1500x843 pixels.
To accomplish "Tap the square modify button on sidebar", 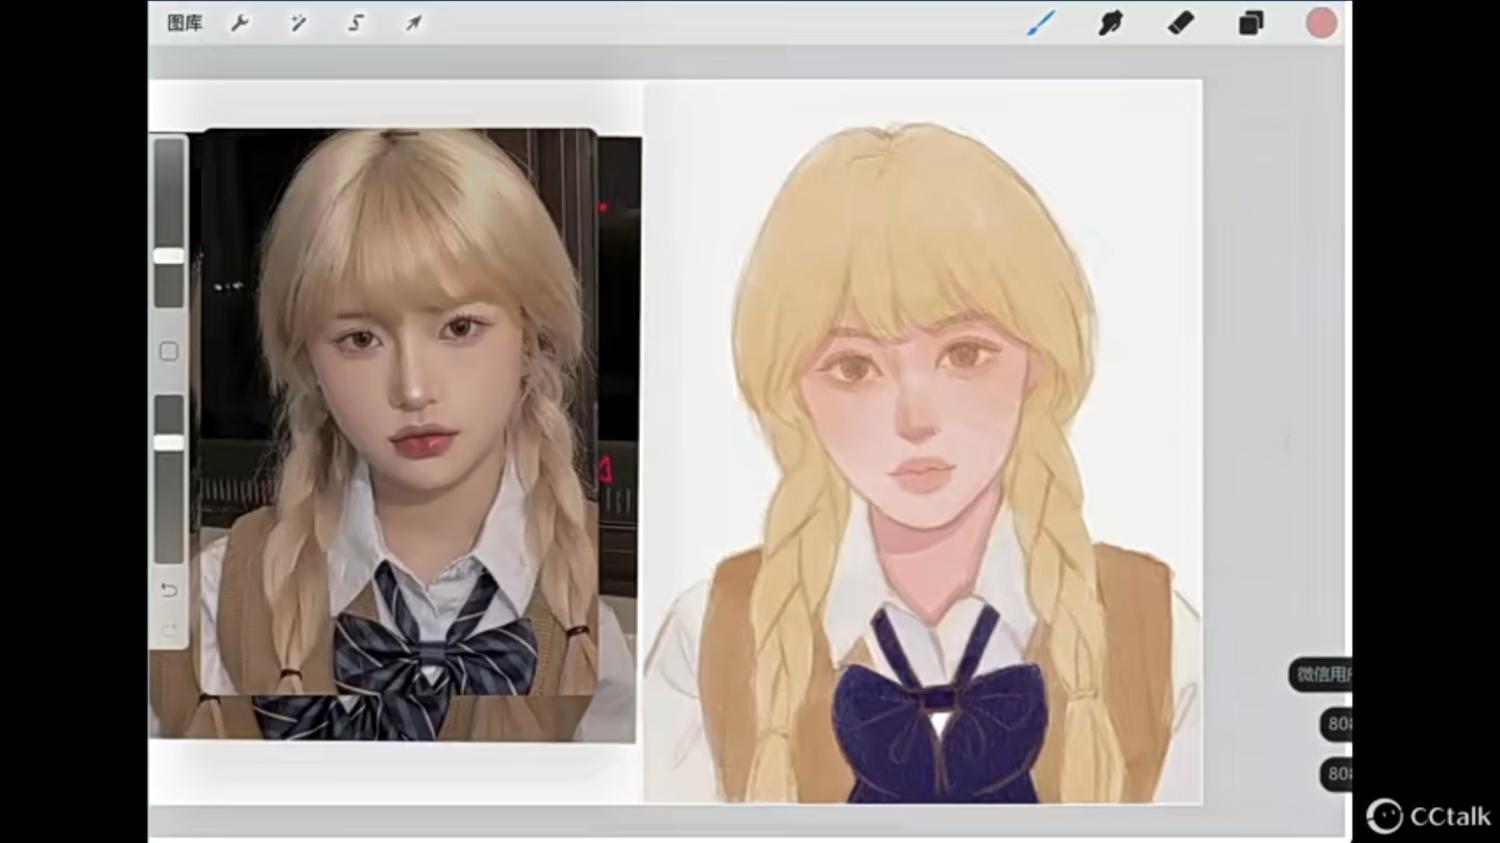I will (169, 351).
